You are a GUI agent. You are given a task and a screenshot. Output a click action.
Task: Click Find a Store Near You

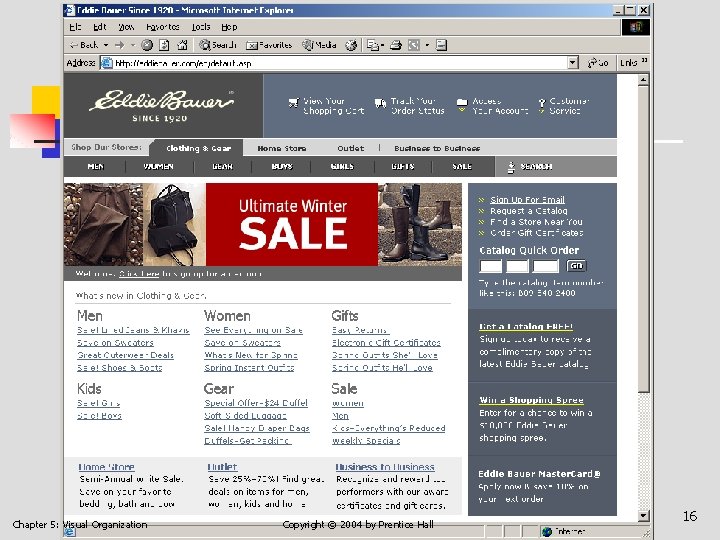[x=536, y=222]
